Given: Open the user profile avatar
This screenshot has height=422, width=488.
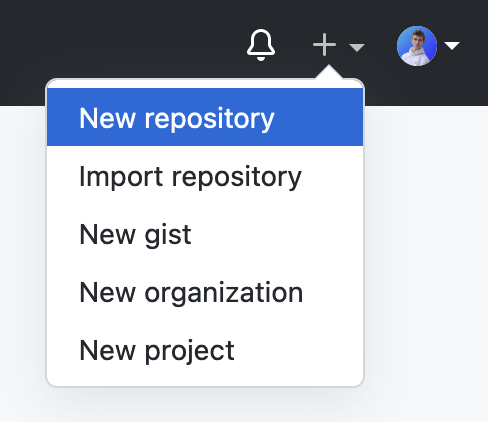Looking at the screenshot, I should click(417, 46).
